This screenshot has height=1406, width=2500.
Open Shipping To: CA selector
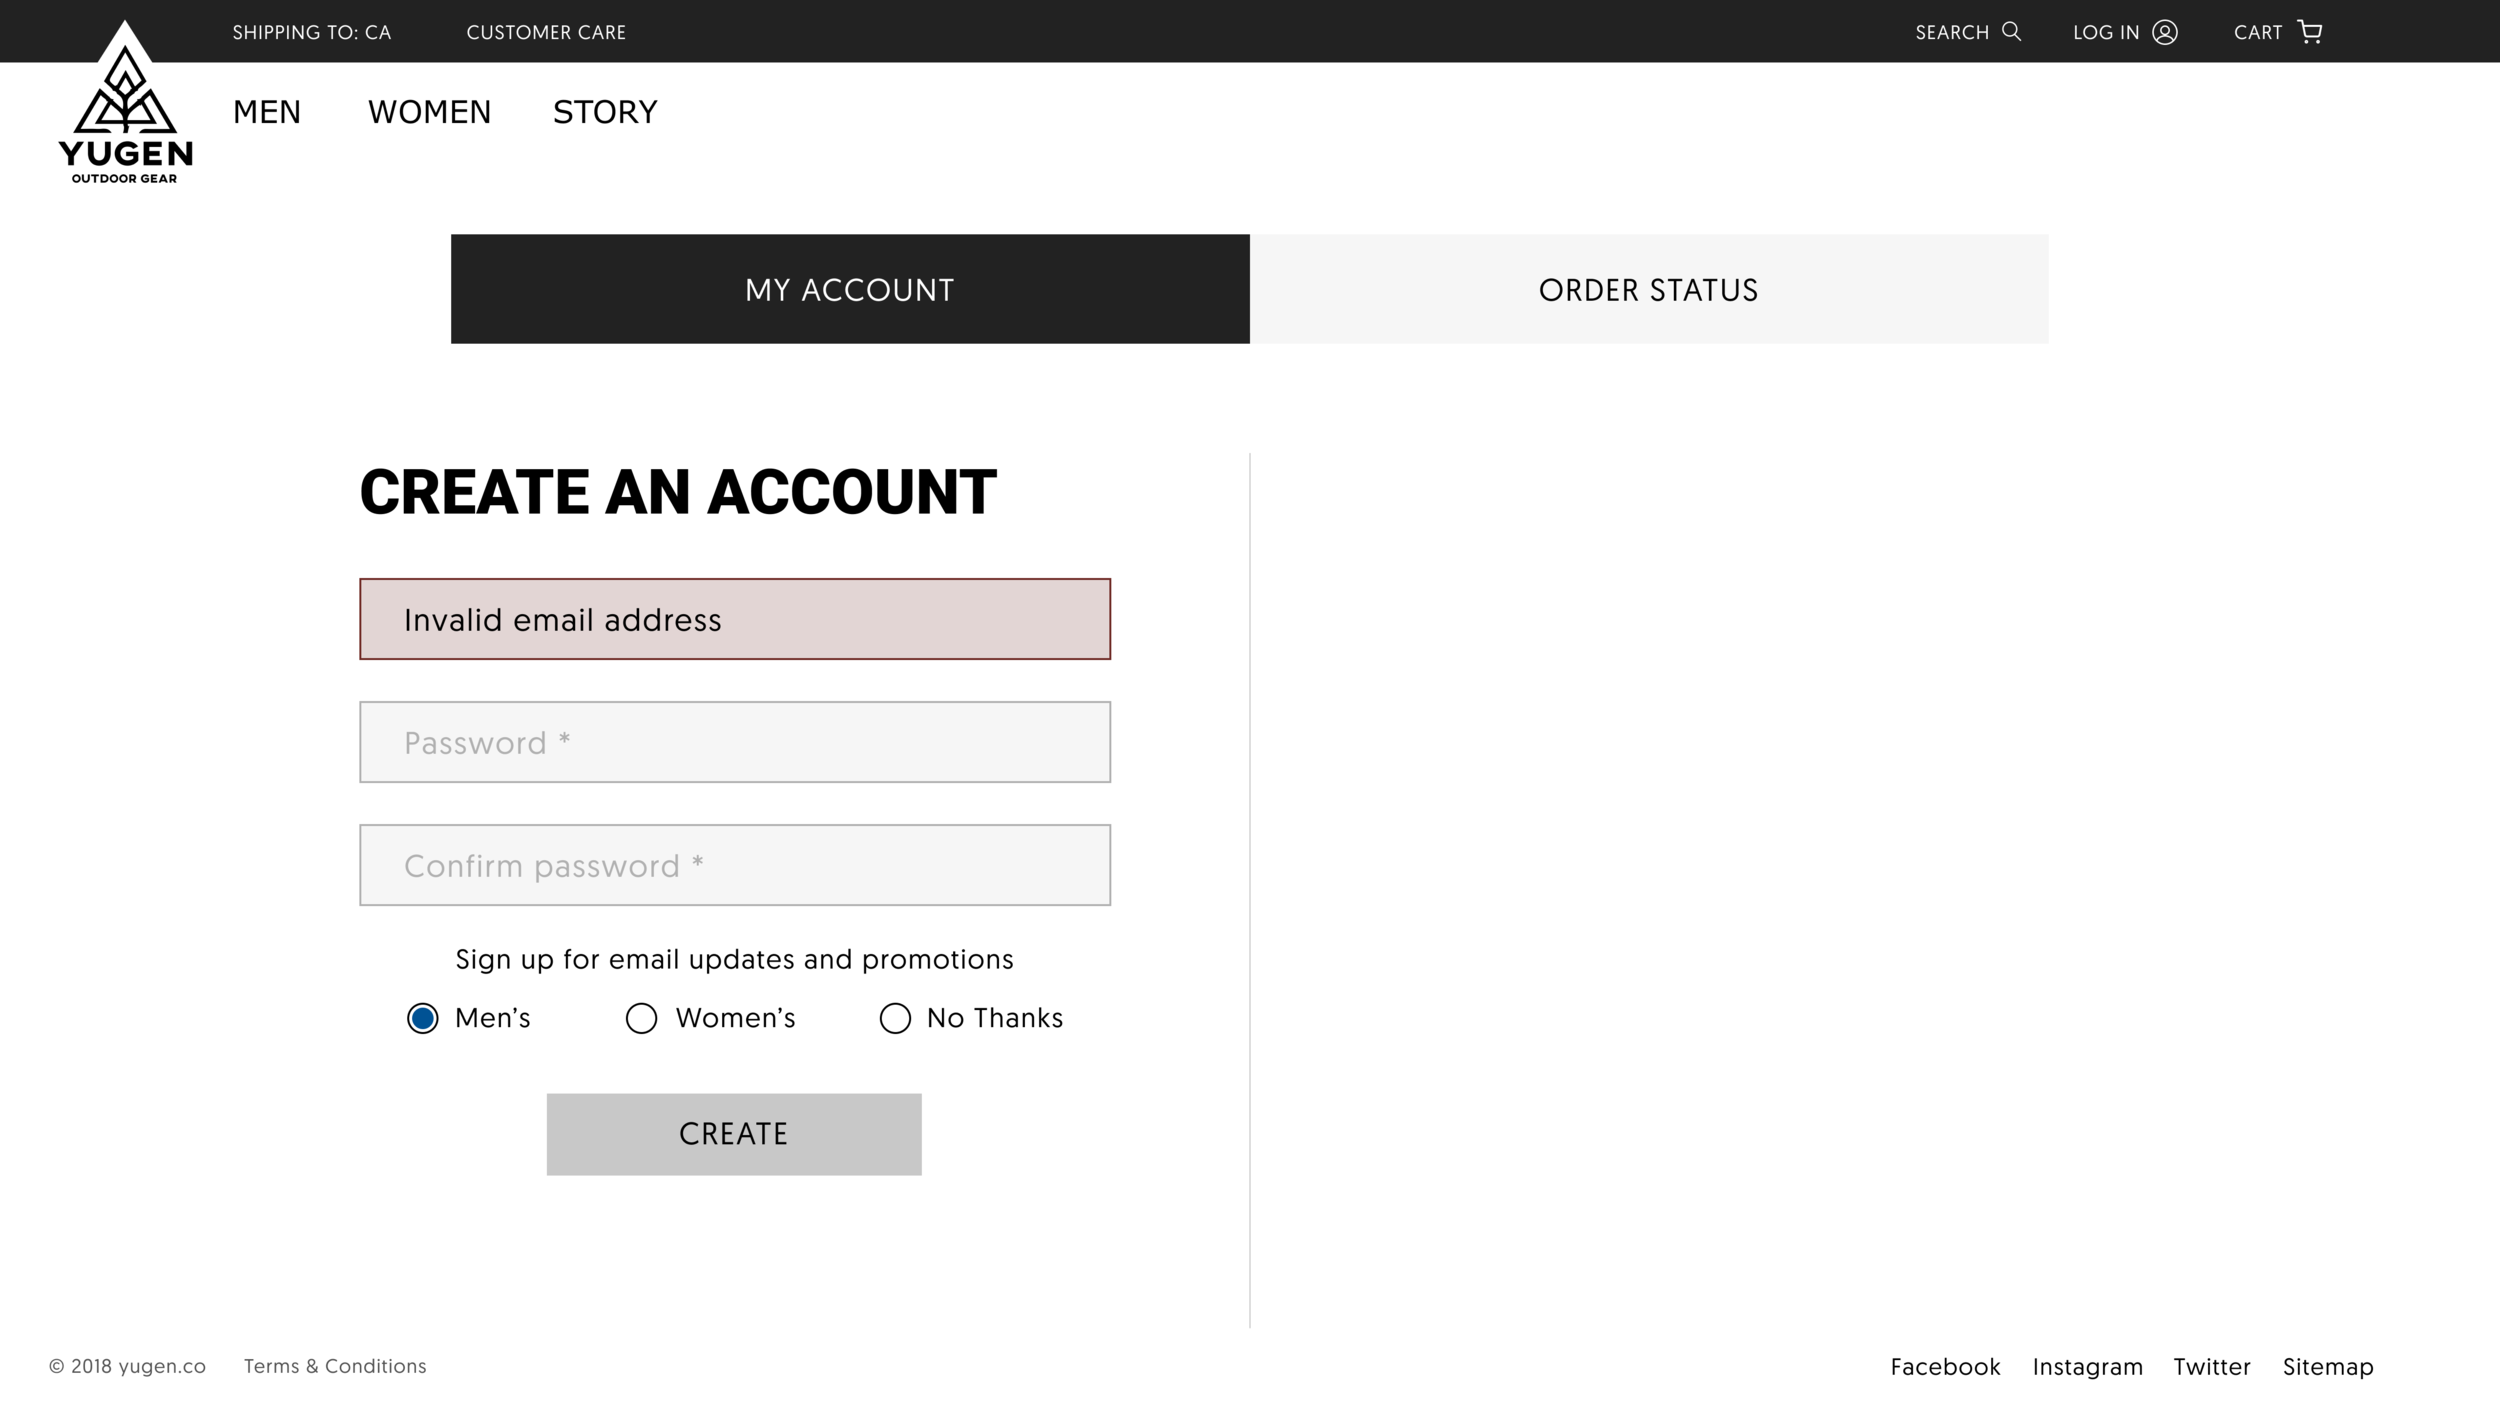click(312, 32)
